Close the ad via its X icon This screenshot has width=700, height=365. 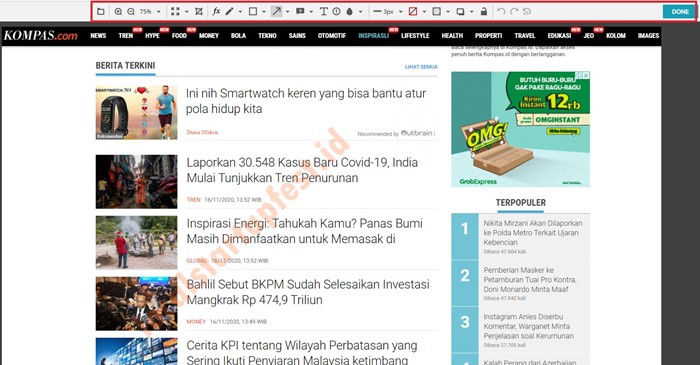tap(586, 75)
